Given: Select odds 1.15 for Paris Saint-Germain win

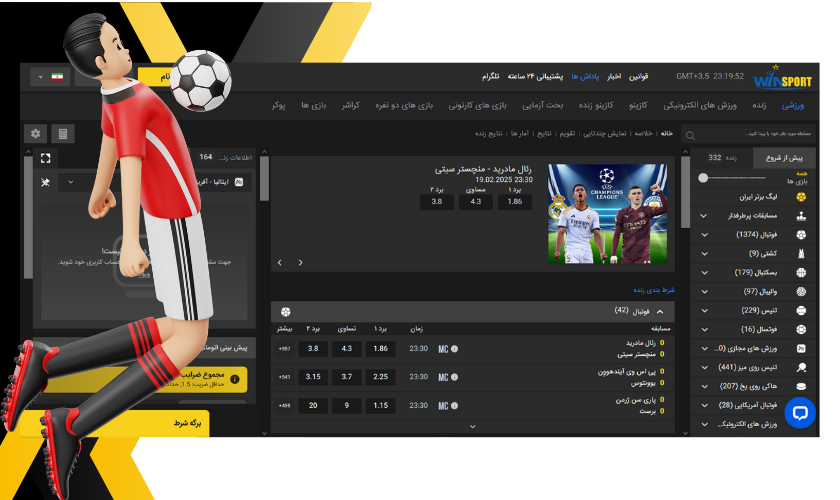Looking at the screenshot, I should point(380,406).
